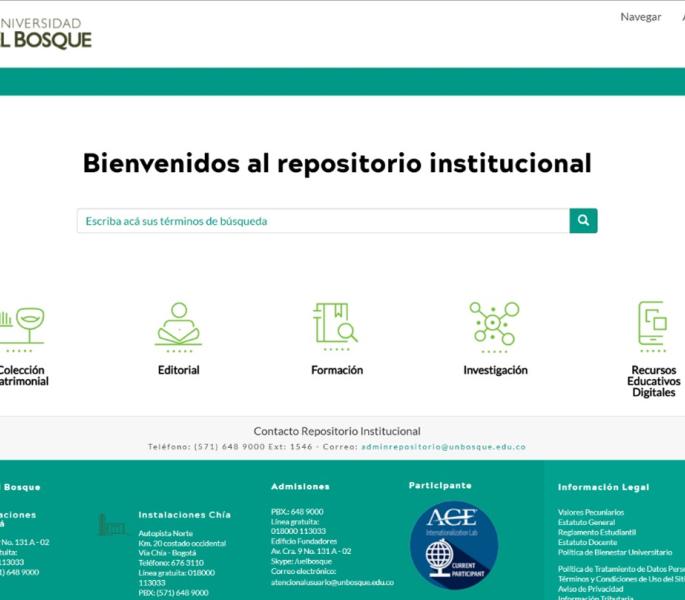Open the Editorial reading person icon
685x600 pixels.
coord(178,325)
